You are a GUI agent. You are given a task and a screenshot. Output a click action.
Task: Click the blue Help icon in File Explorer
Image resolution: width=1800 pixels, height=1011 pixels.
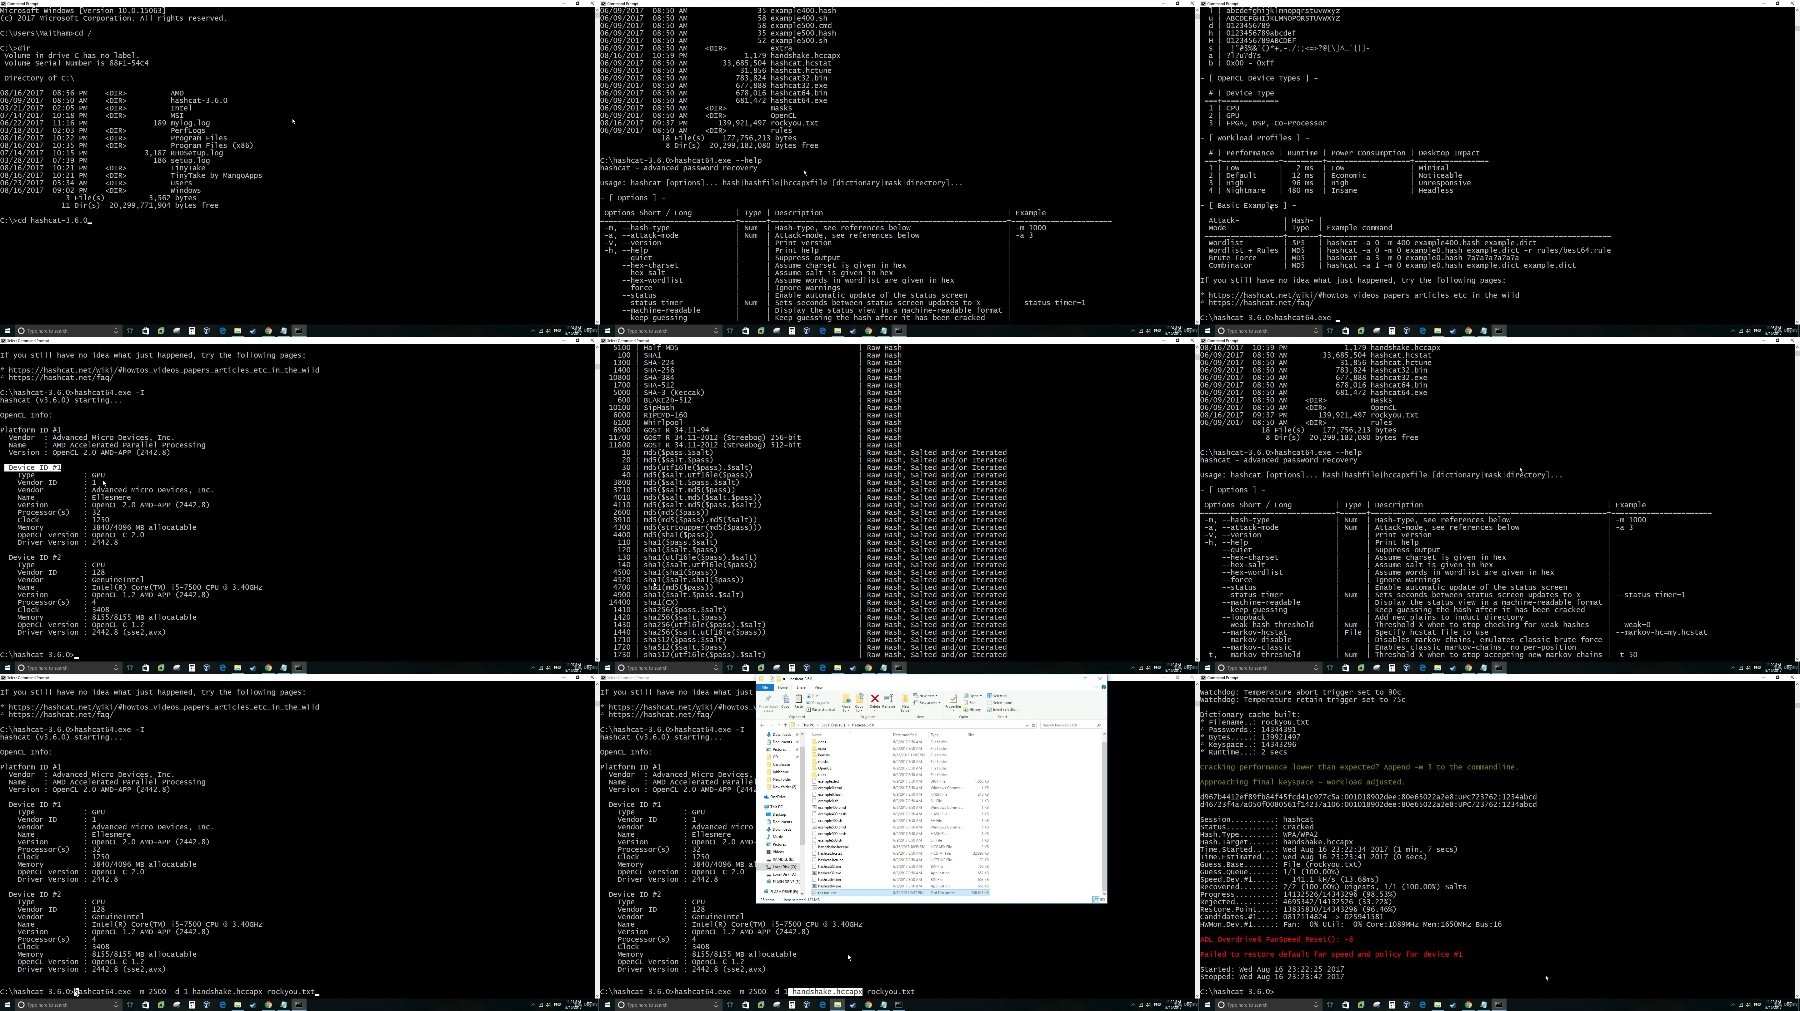coord(1104,687)
